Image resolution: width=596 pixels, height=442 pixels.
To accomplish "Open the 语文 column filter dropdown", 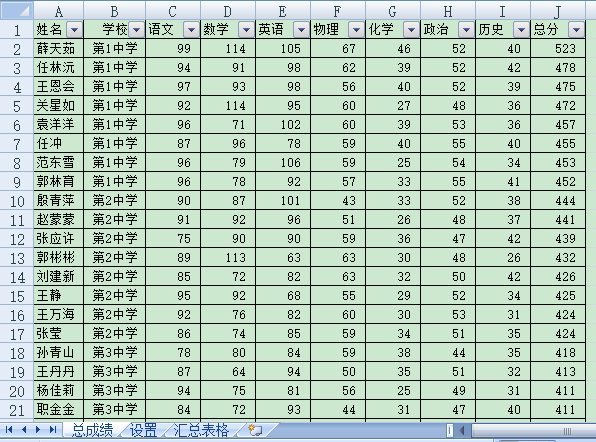I will pos(191,29).
